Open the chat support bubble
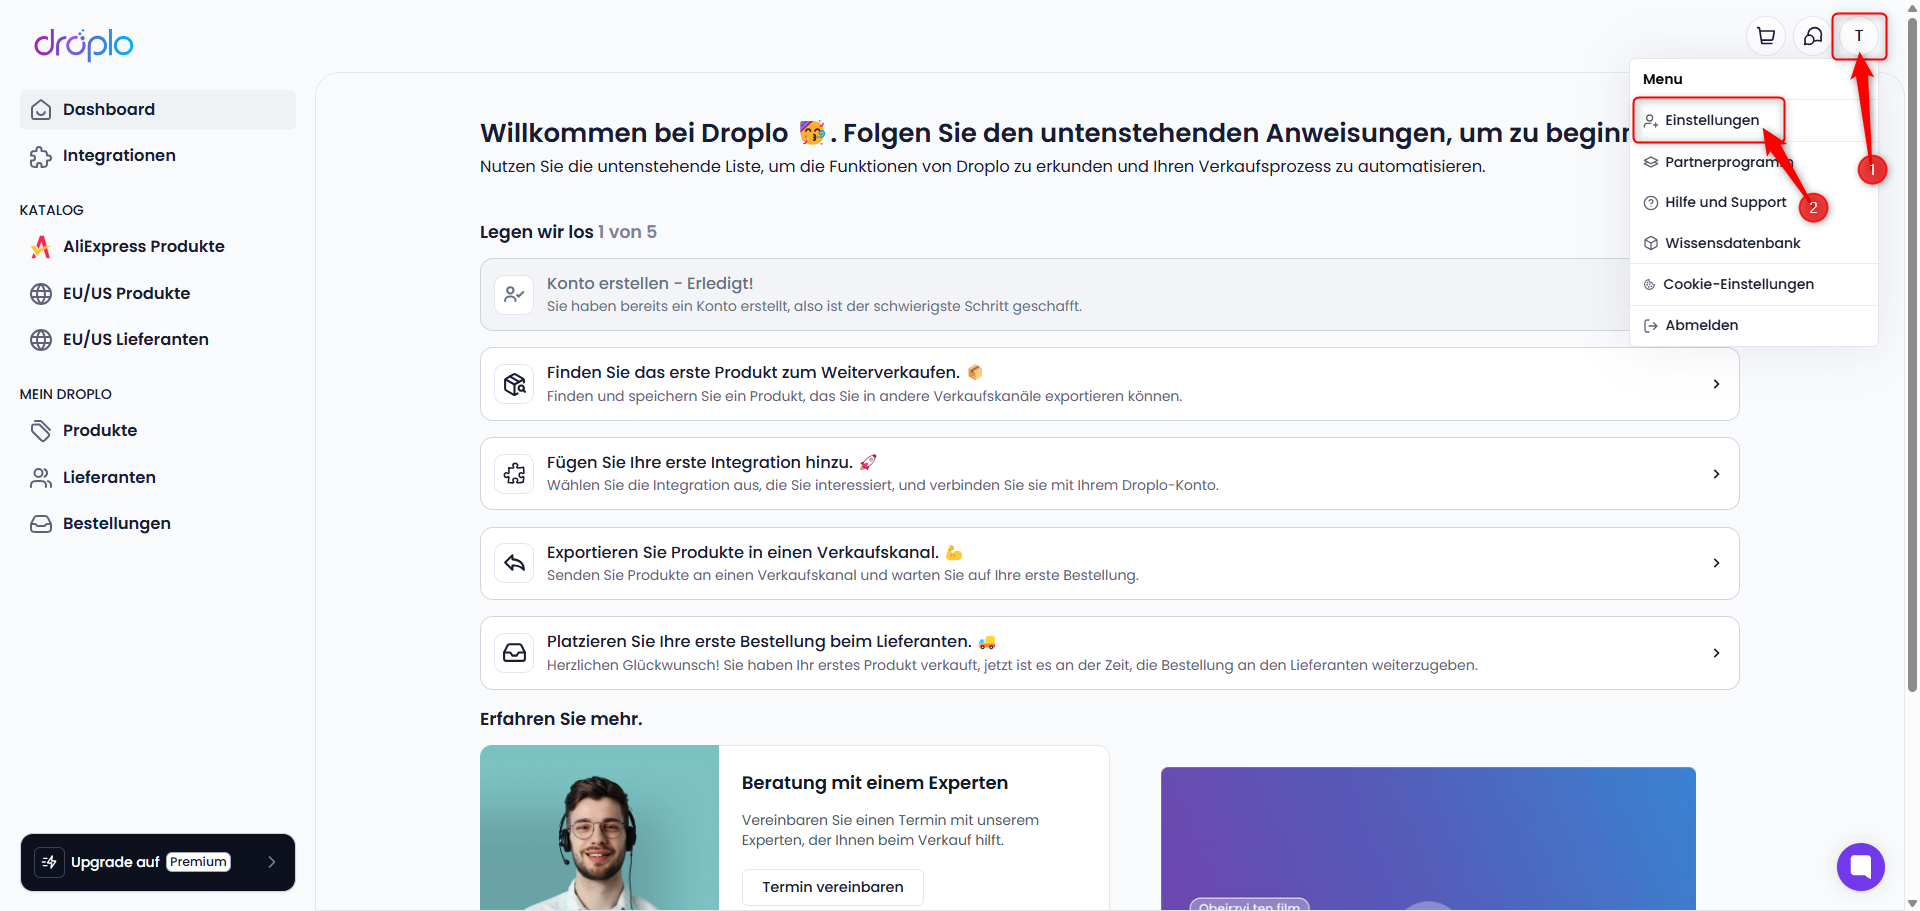1920x911 pixels. (x=1860, y=867)
